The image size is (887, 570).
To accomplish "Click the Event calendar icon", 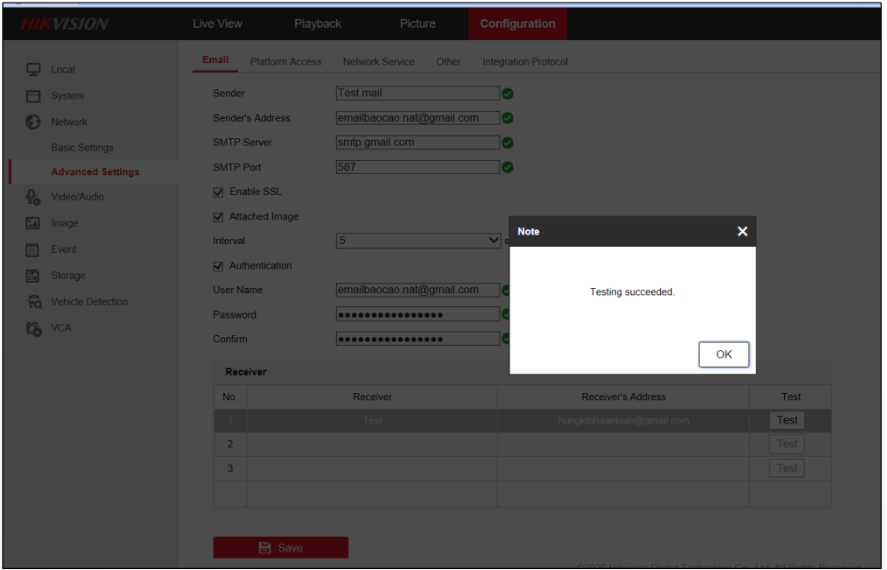I will pos(33,249).
